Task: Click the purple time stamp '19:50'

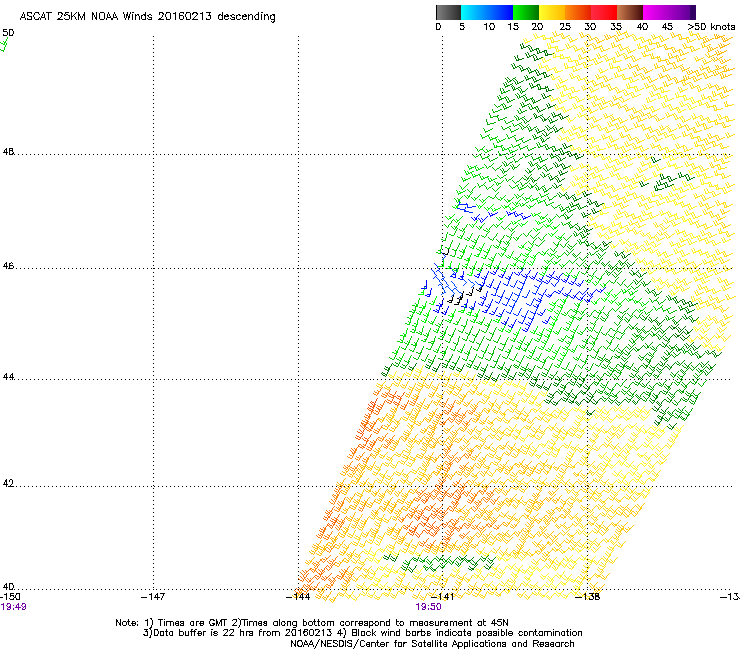Action: (428, 607)
